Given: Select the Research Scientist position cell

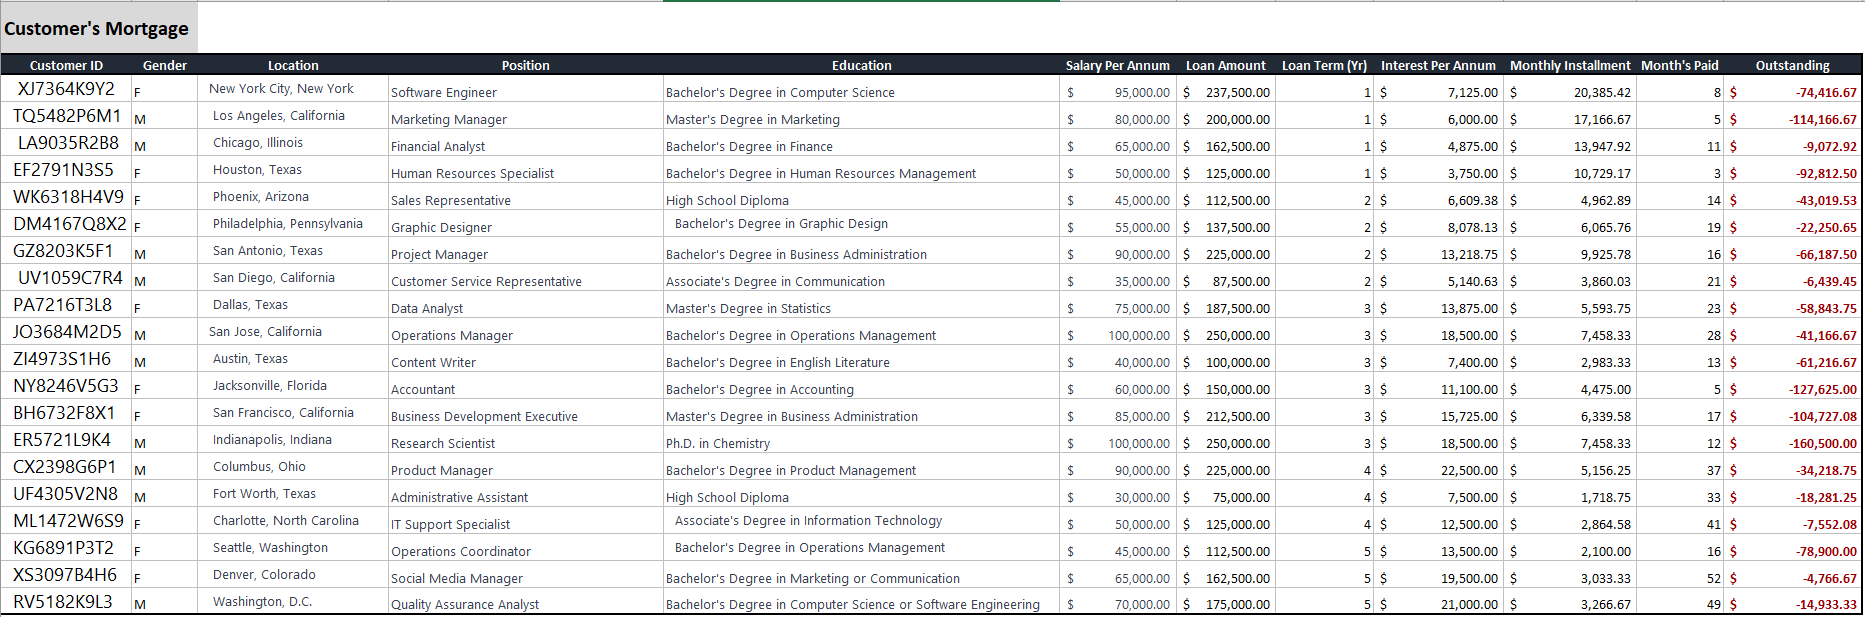Looking at the screenshot, I should click(443, 443).
